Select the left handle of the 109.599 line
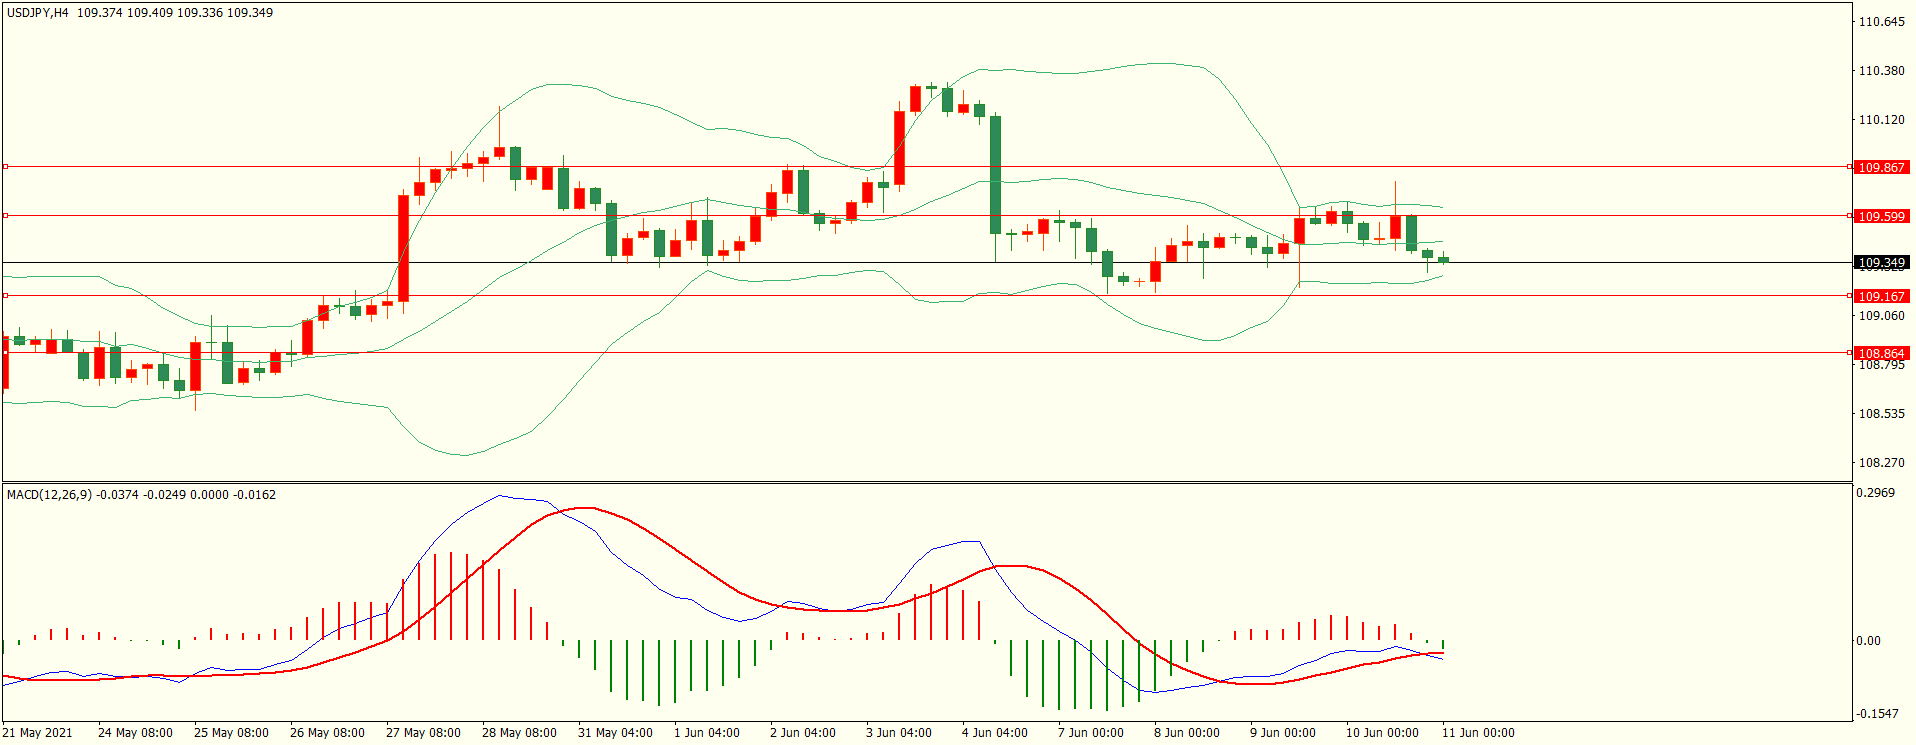The image size is (1916, 745). pos(5,215)
